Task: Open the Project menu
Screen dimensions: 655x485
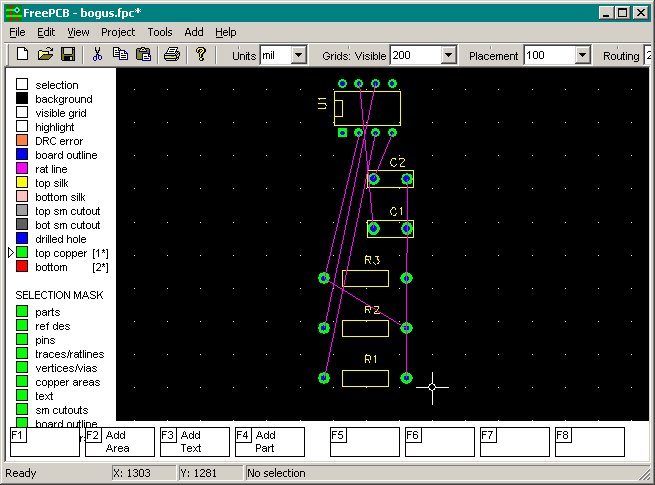Action: coord(118,32)
